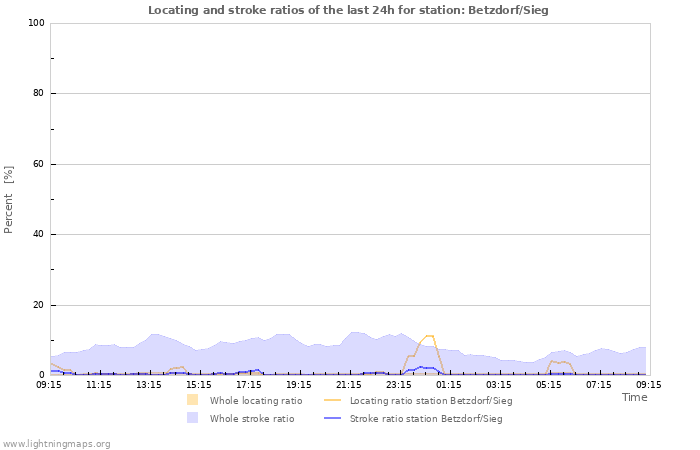Select the 'Whole stroke ratio' legend label
The height and width of the screenshot is (450, 700).
coord(252,418)
